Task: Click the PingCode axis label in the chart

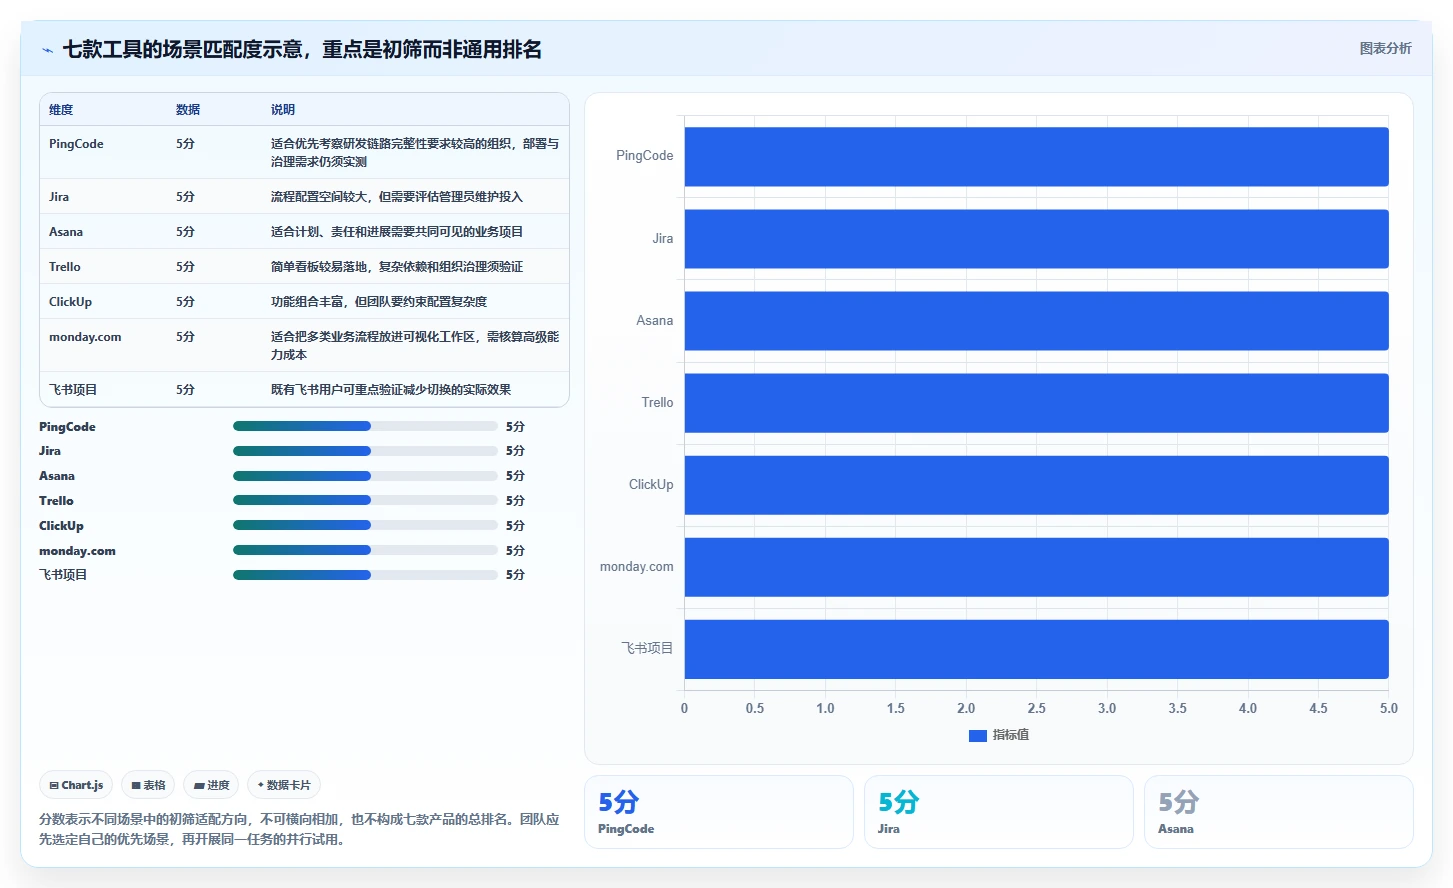Action: (644, 156)
